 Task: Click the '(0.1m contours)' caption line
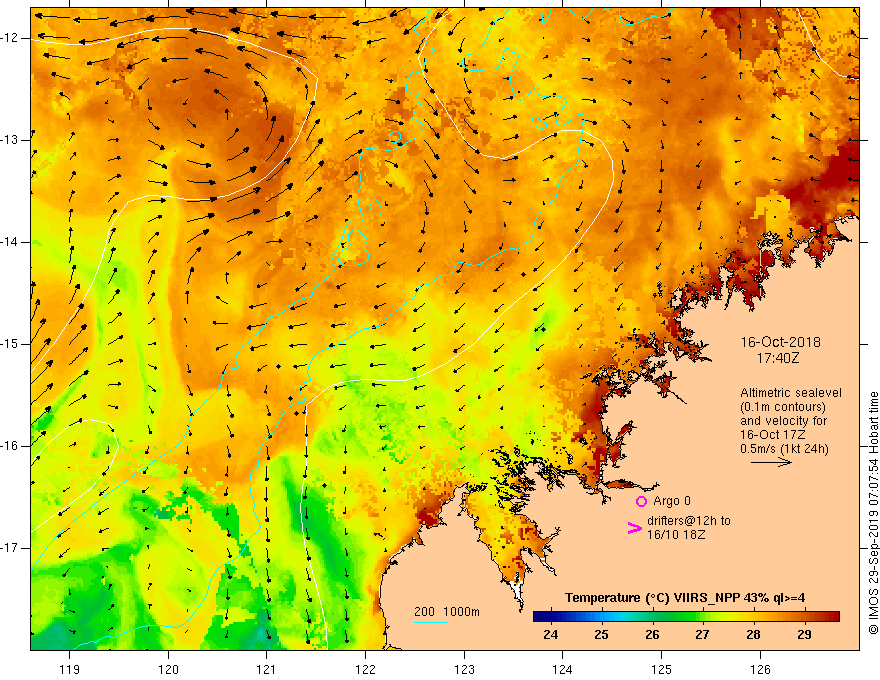(x=783, y=407)
